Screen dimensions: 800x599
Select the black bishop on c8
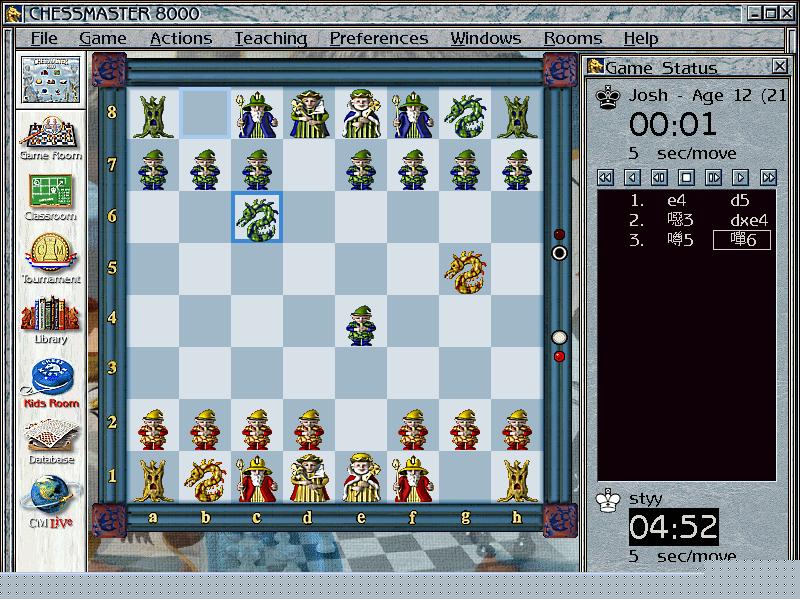pyautogui.click(x=257, y=115)
